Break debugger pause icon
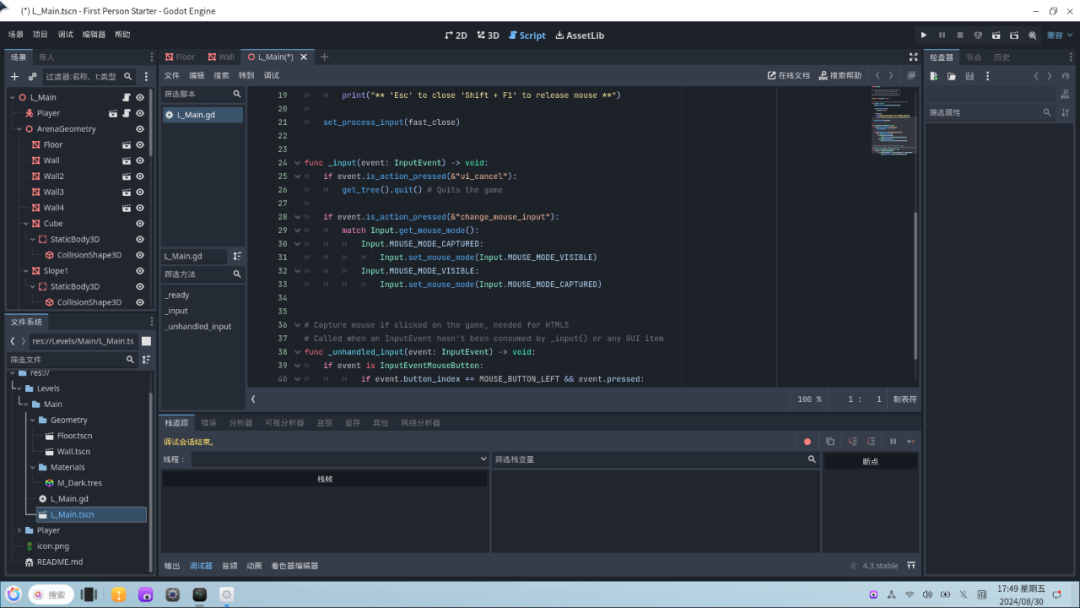 (893, 442)
